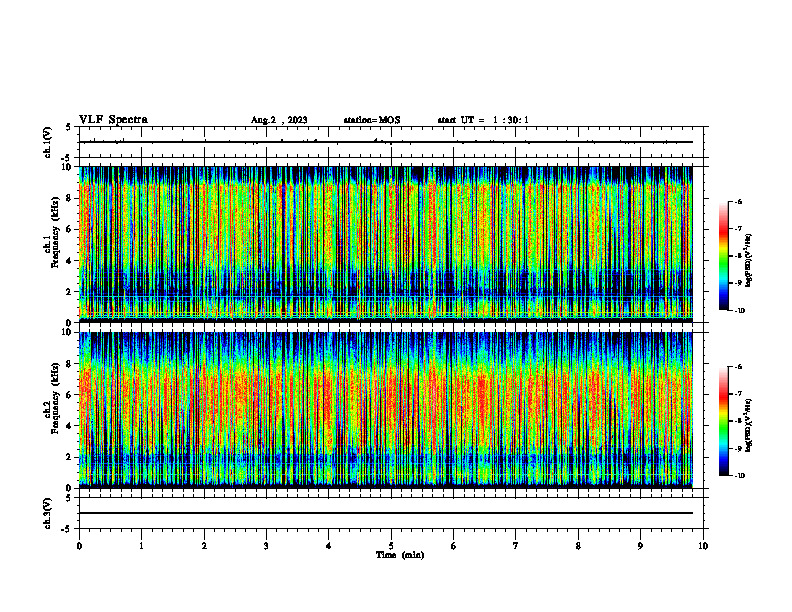Image resolution: width=792 pixels, height=612 pixels.
Task: Click the ch.2 color bar log(PSD) unit label
Action: coord(749,425)
